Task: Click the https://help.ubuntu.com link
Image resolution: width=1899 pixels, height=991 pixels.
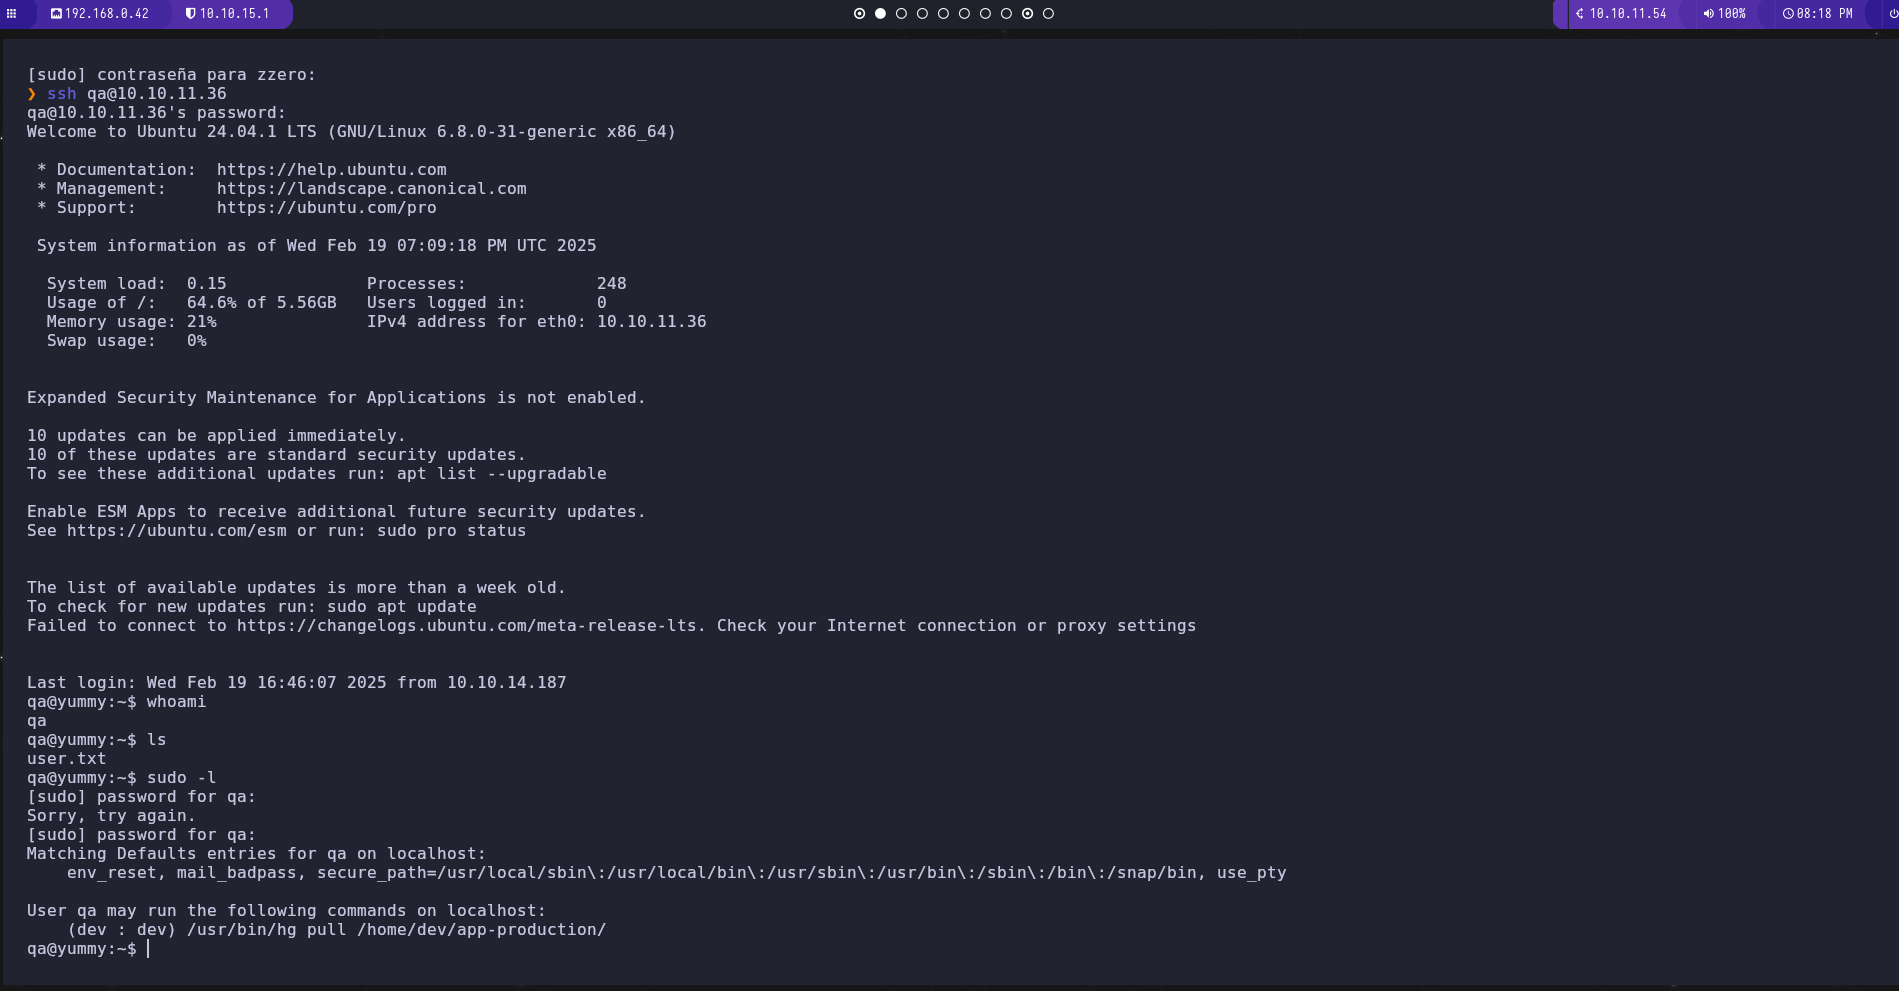Action: 332,170
